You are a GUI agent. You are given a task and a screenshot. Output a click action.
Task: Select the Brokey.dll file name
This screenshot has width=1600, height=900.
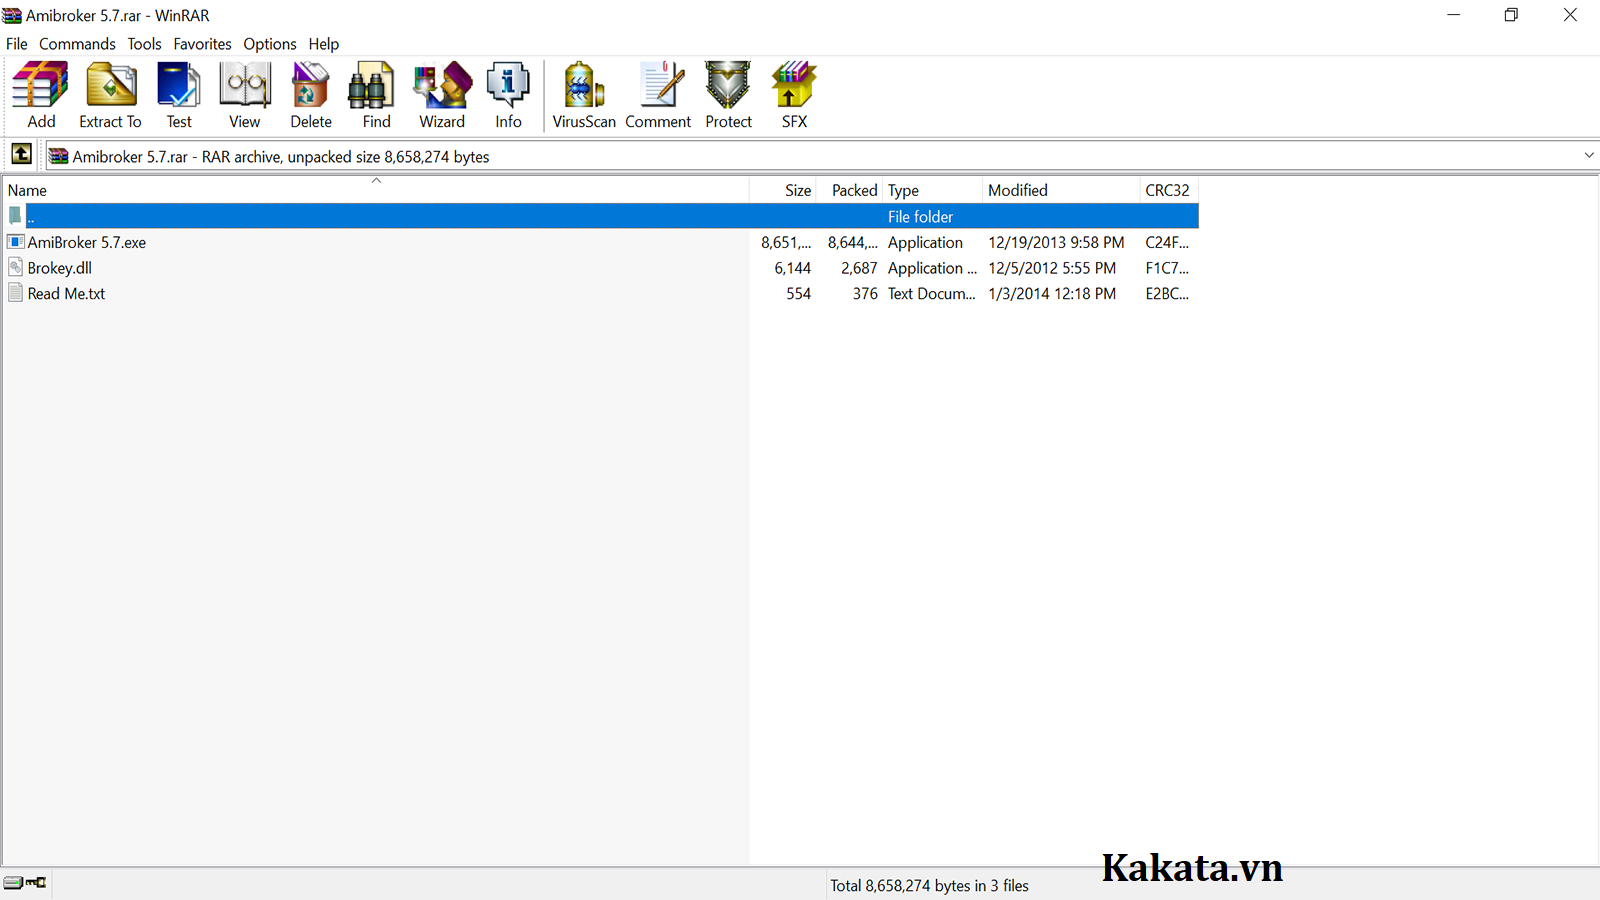pyautogui.click(x=60, y=268)
